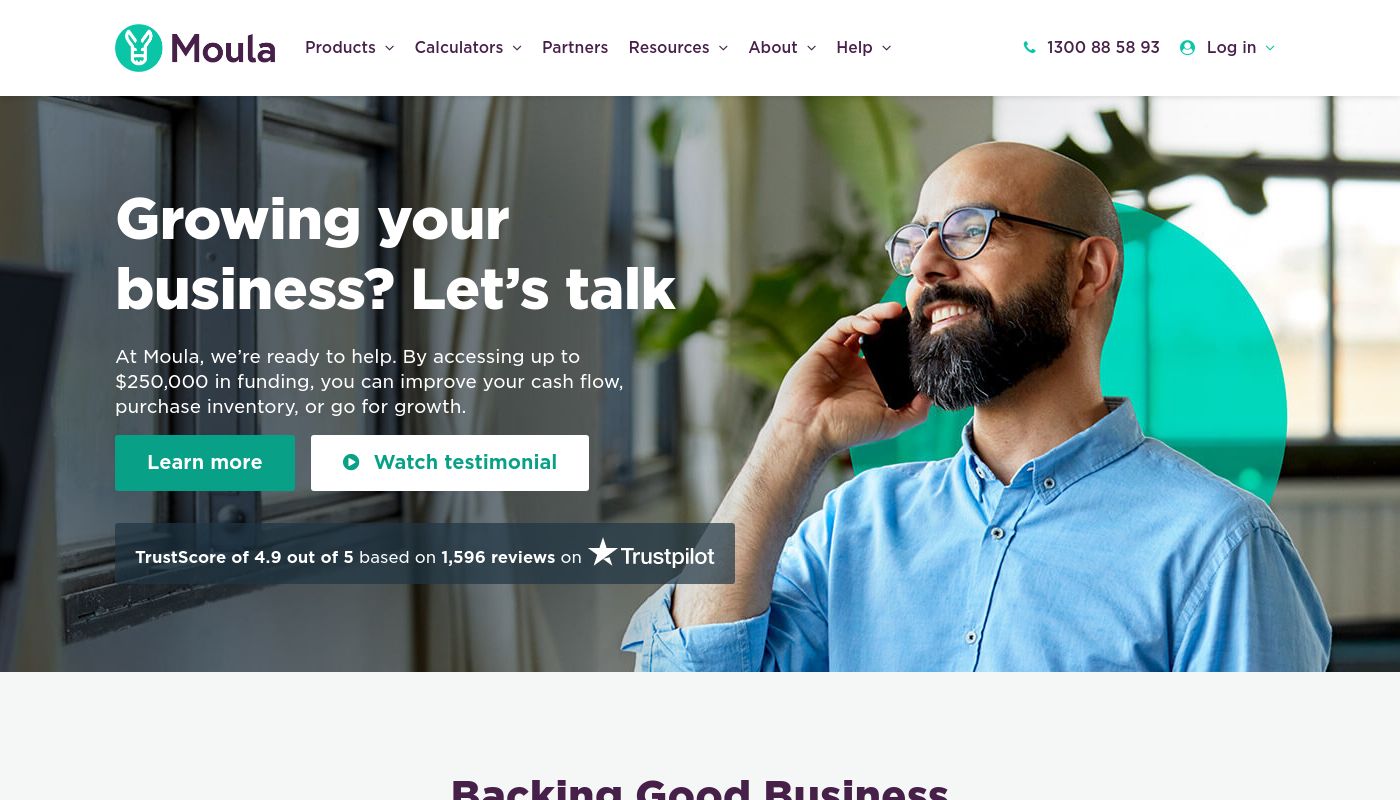The height and width of the screenshot is (800, 1400).
Task: Select the Calculators menu item
Action: (x=459, y=48)
